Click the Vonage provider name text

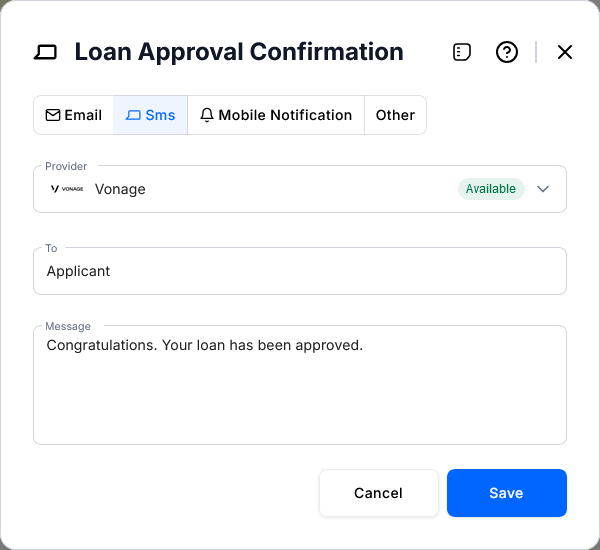(120, 189)
